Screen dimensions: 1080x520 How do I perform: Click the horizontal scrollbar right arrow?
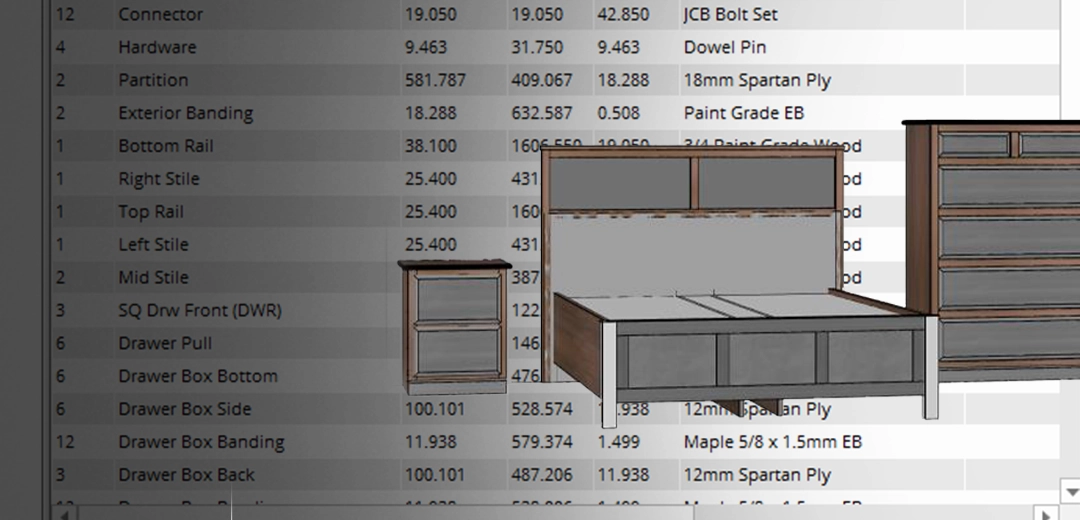(x=1047, y=514)
